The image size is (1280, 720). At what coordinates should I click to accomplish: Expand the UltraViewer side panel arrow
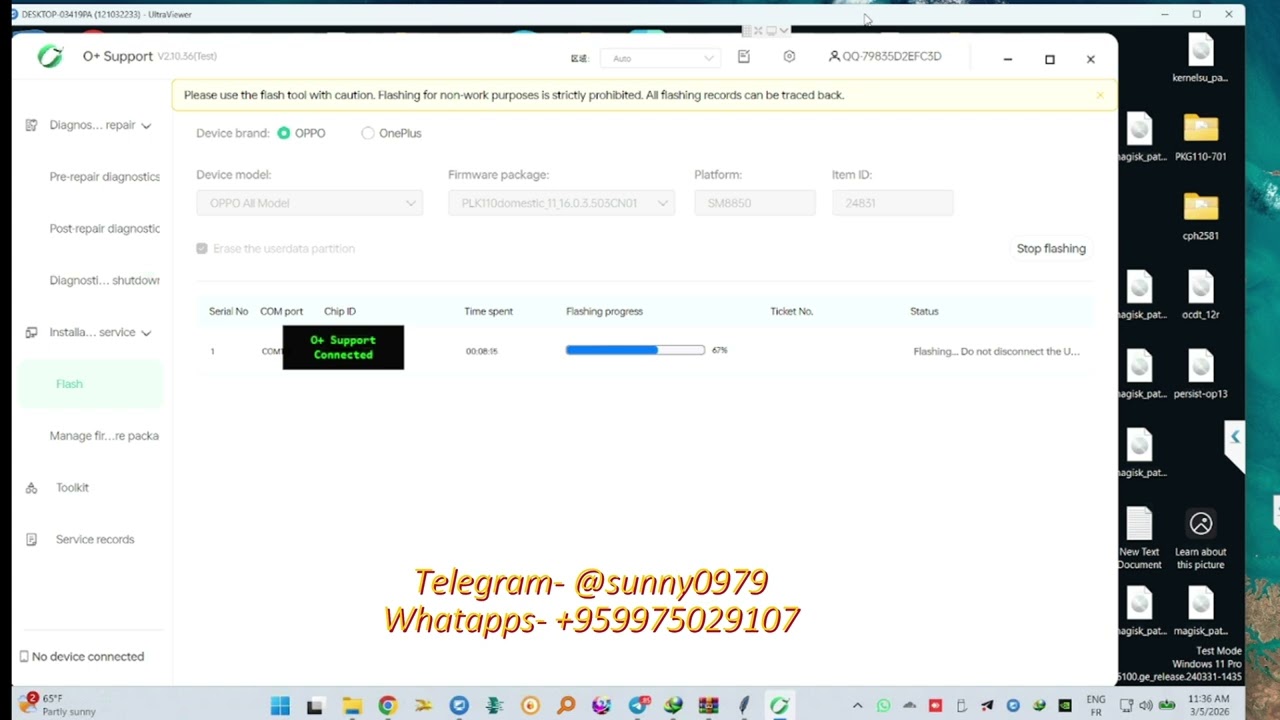[x=1235, y=437]
